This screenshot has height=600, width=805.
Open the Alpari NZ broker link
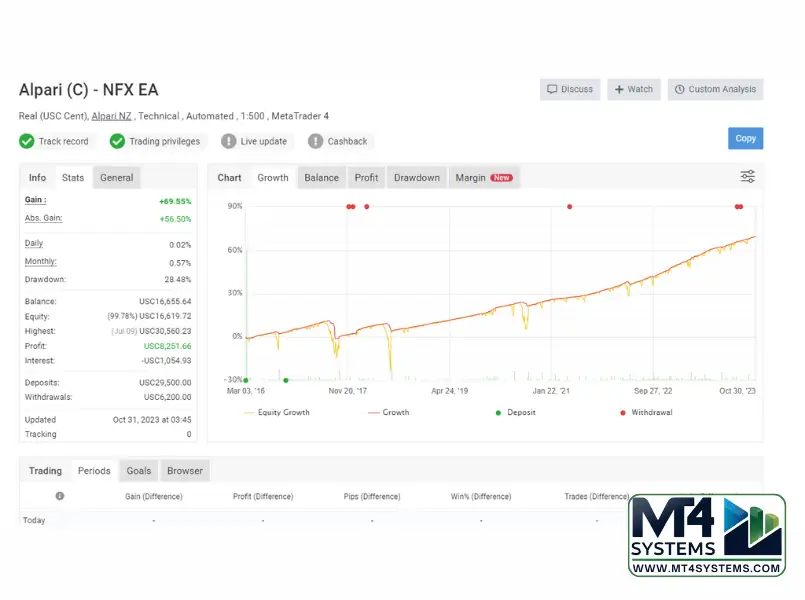click(x=111, y=116)
